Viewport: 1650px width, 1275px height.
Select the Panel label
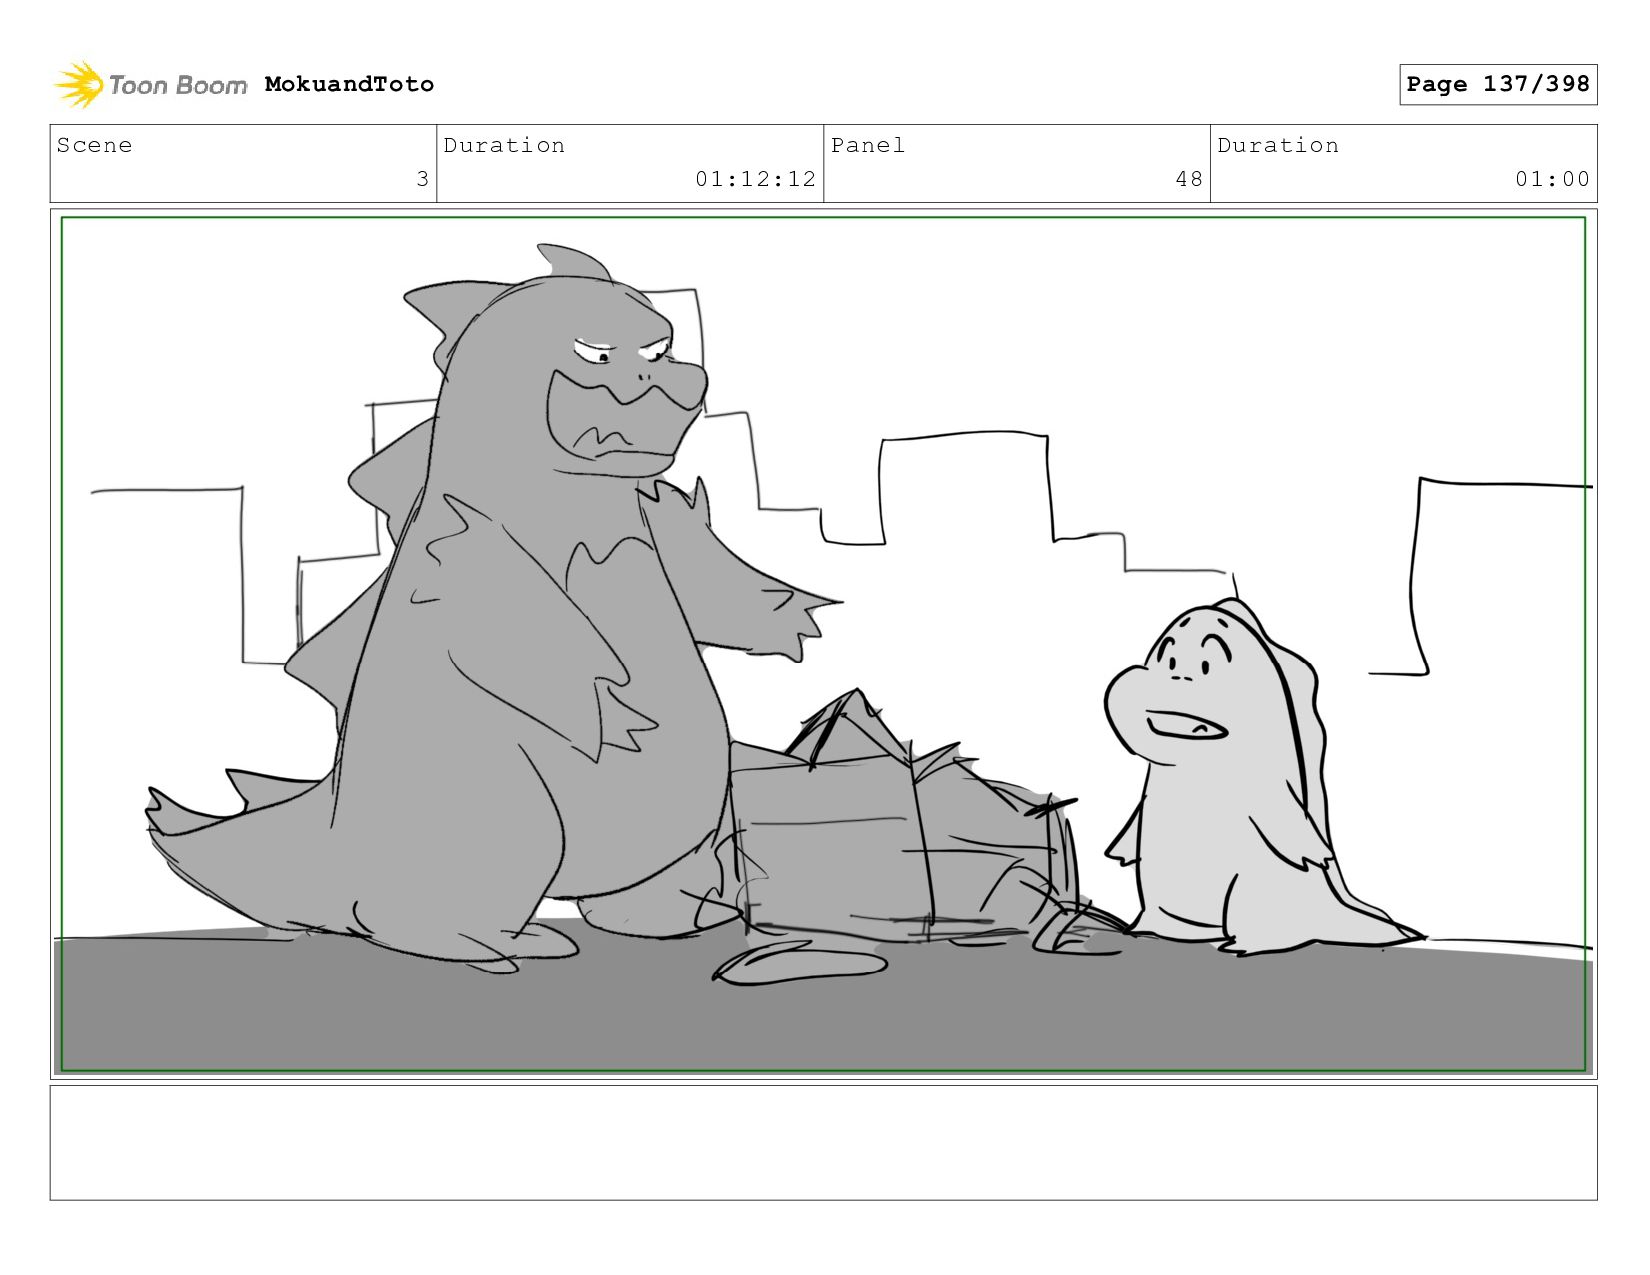867,145
